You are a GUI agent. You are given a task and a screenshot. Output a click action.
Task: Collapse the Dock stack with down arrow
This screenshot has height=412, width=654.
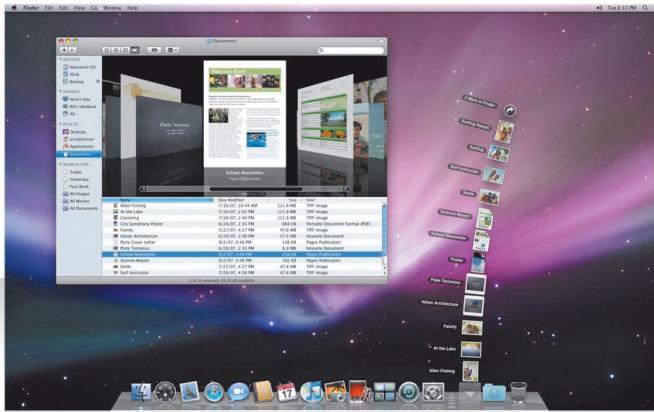click(470, 393)
